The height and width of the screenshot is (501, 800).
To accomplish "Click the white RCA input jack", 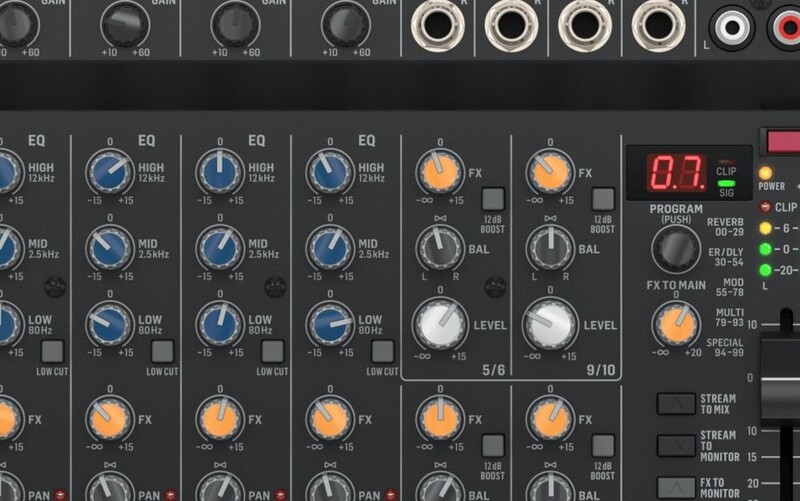I will pos(733,27).
